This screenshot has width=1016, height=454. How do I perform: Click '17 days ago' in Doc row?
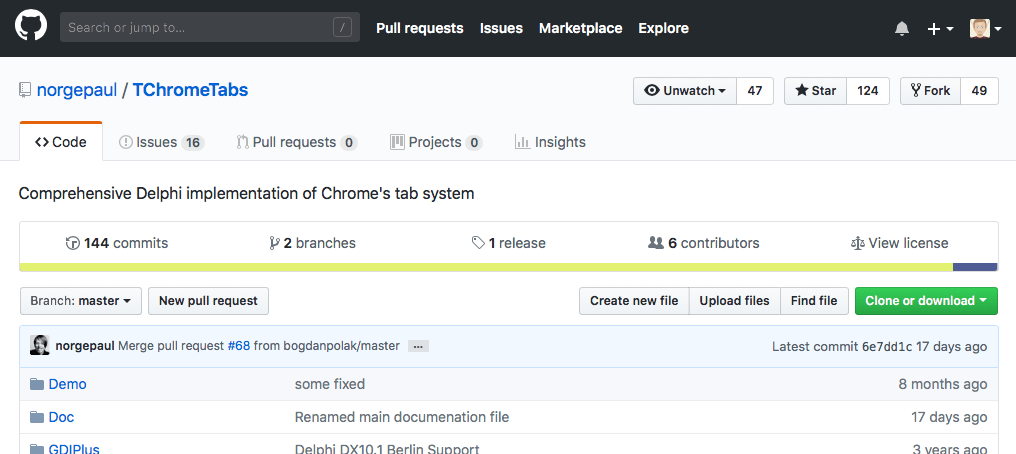pyautogui.click(x=949, y=417)
